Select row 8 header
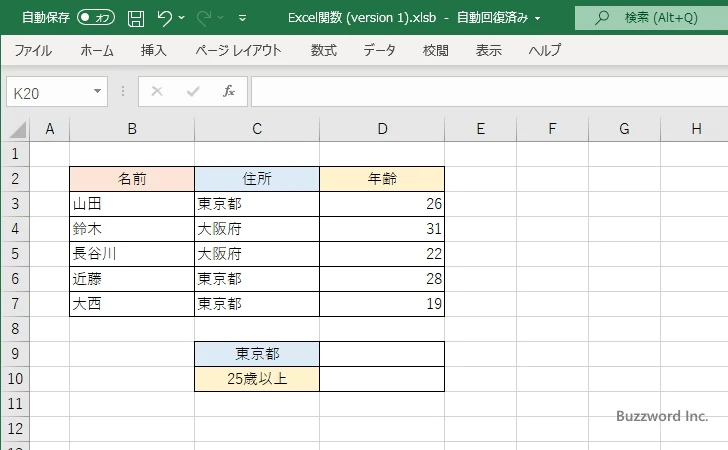The image size is (728, 450). [x=15, y=329]
